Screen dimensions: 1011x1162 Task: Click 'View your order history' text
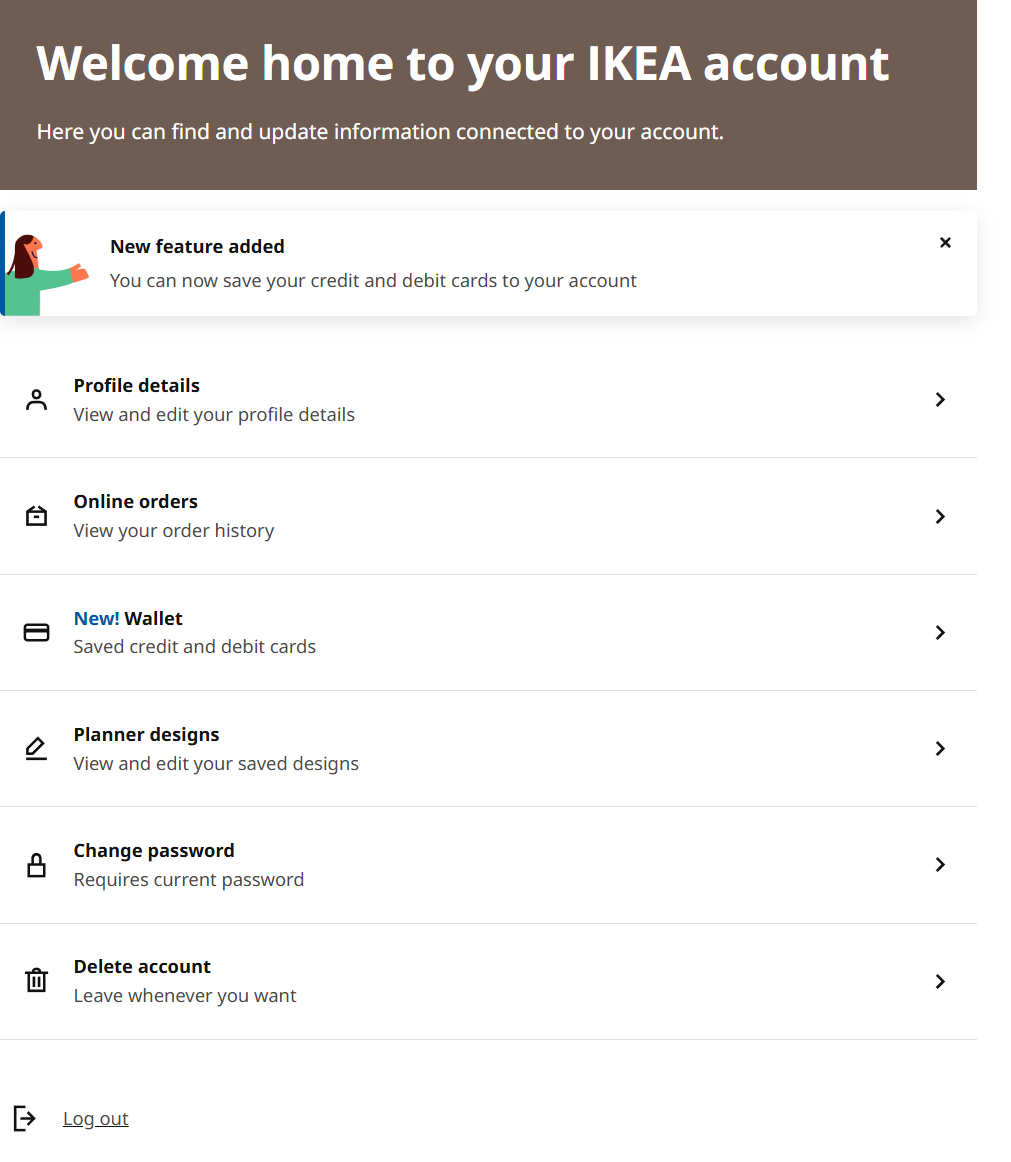click(x=173, y=531)
